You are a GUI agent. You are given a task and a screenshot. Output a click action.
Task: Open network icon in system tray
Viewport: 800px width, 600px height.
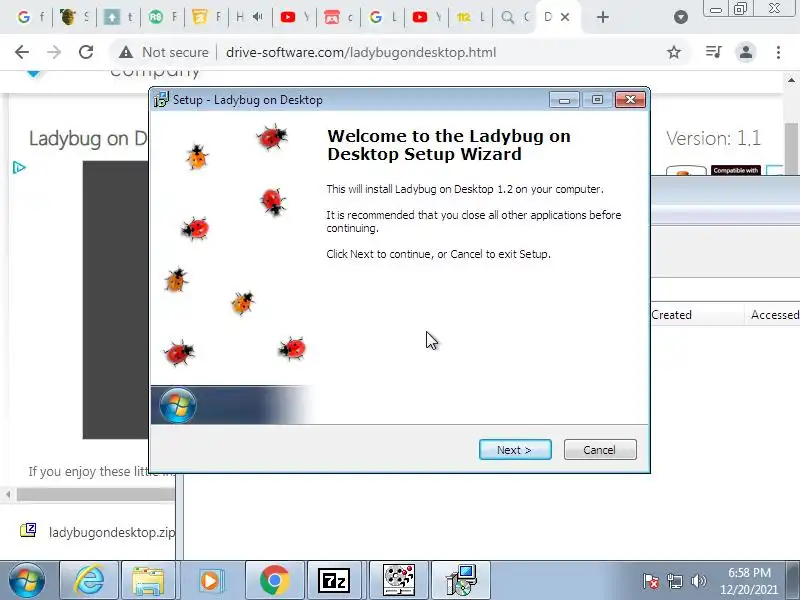pos(674,581)
